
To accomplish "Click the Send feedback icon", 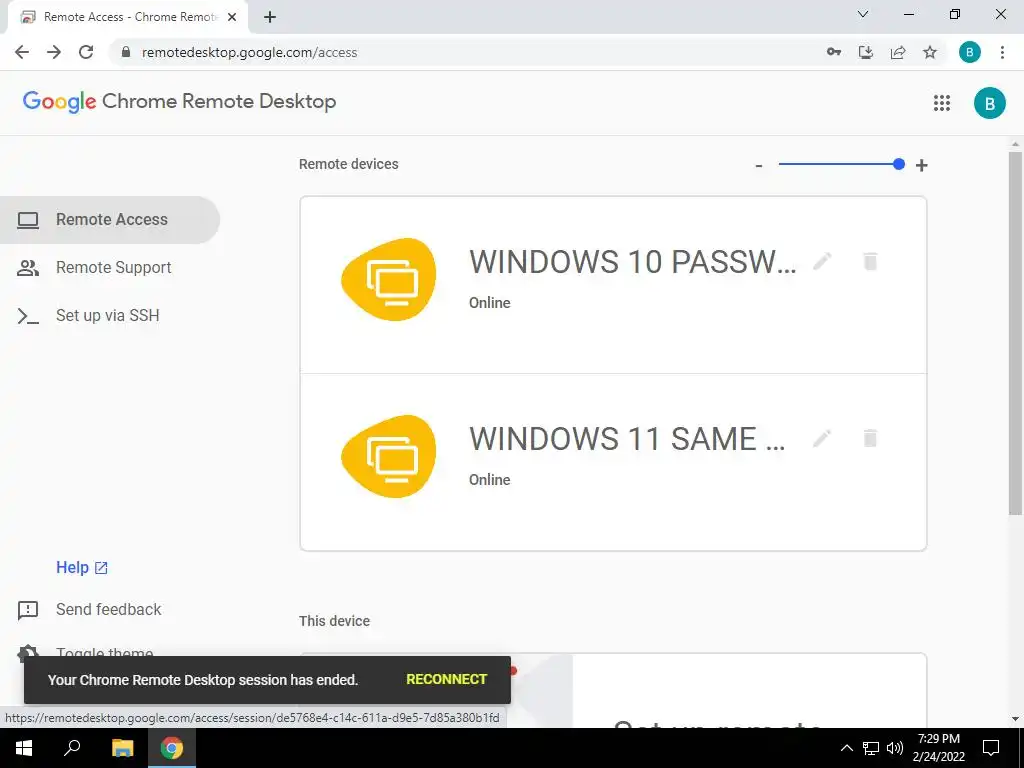I will 28,610.
